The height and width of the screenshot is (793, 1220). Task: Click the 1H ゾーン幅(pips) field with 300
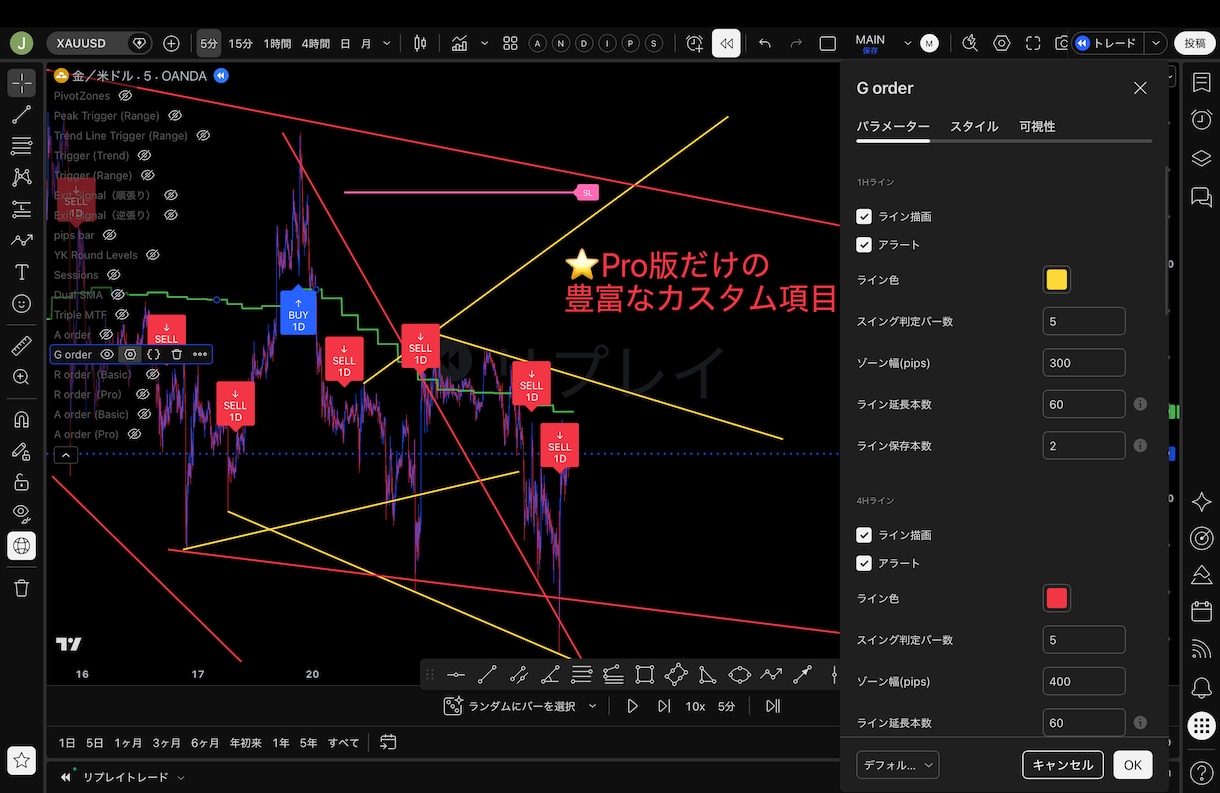click(1084, 363)
